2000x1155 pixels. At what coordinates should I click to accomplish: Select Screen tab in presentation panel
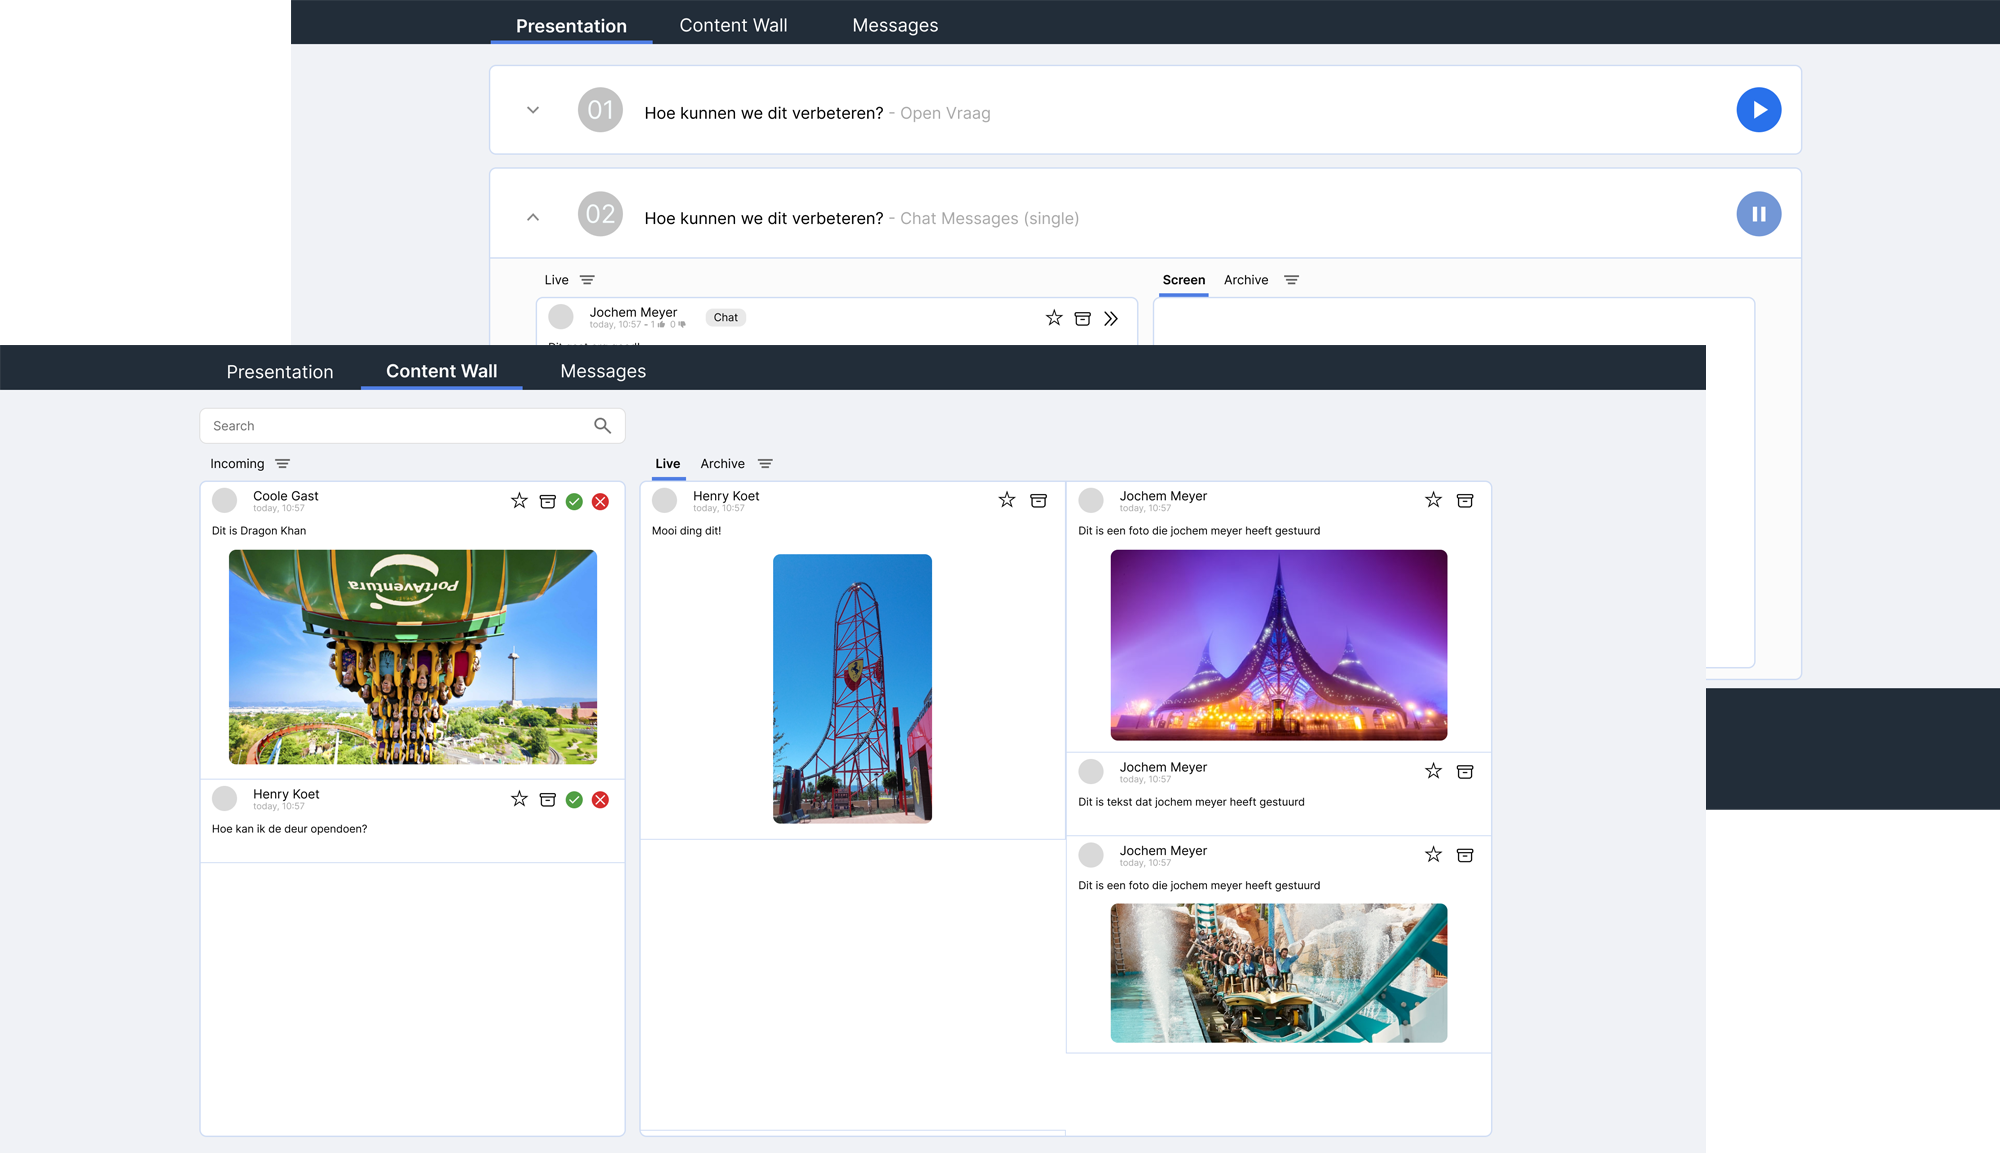(1183, 280)
